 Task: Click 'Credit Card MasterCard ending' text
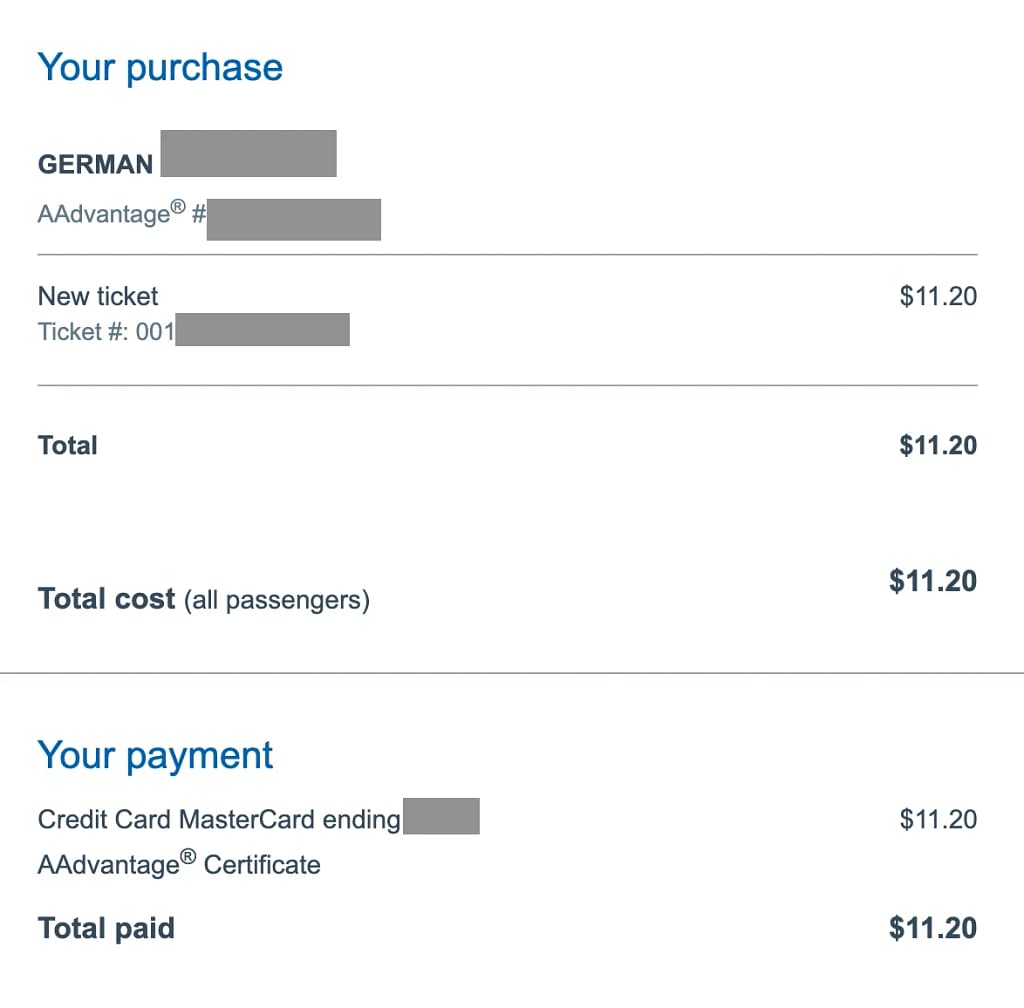(219, 819)
